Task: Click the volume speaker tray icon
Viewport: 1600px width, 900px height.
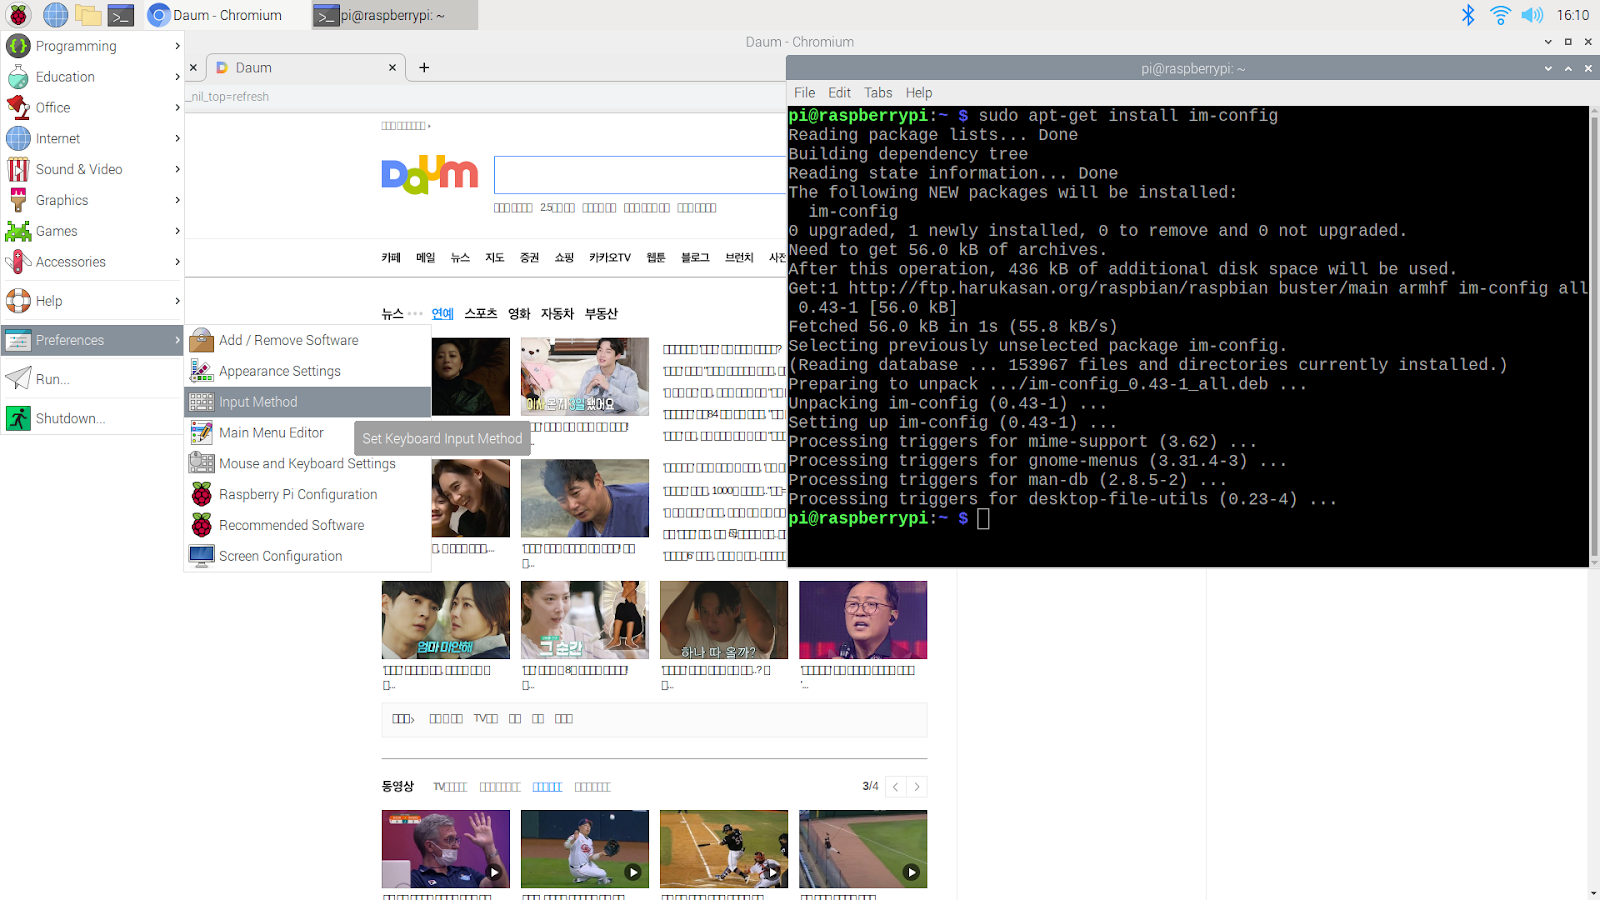Action: pyautogui.click(x=1532, y=15)
